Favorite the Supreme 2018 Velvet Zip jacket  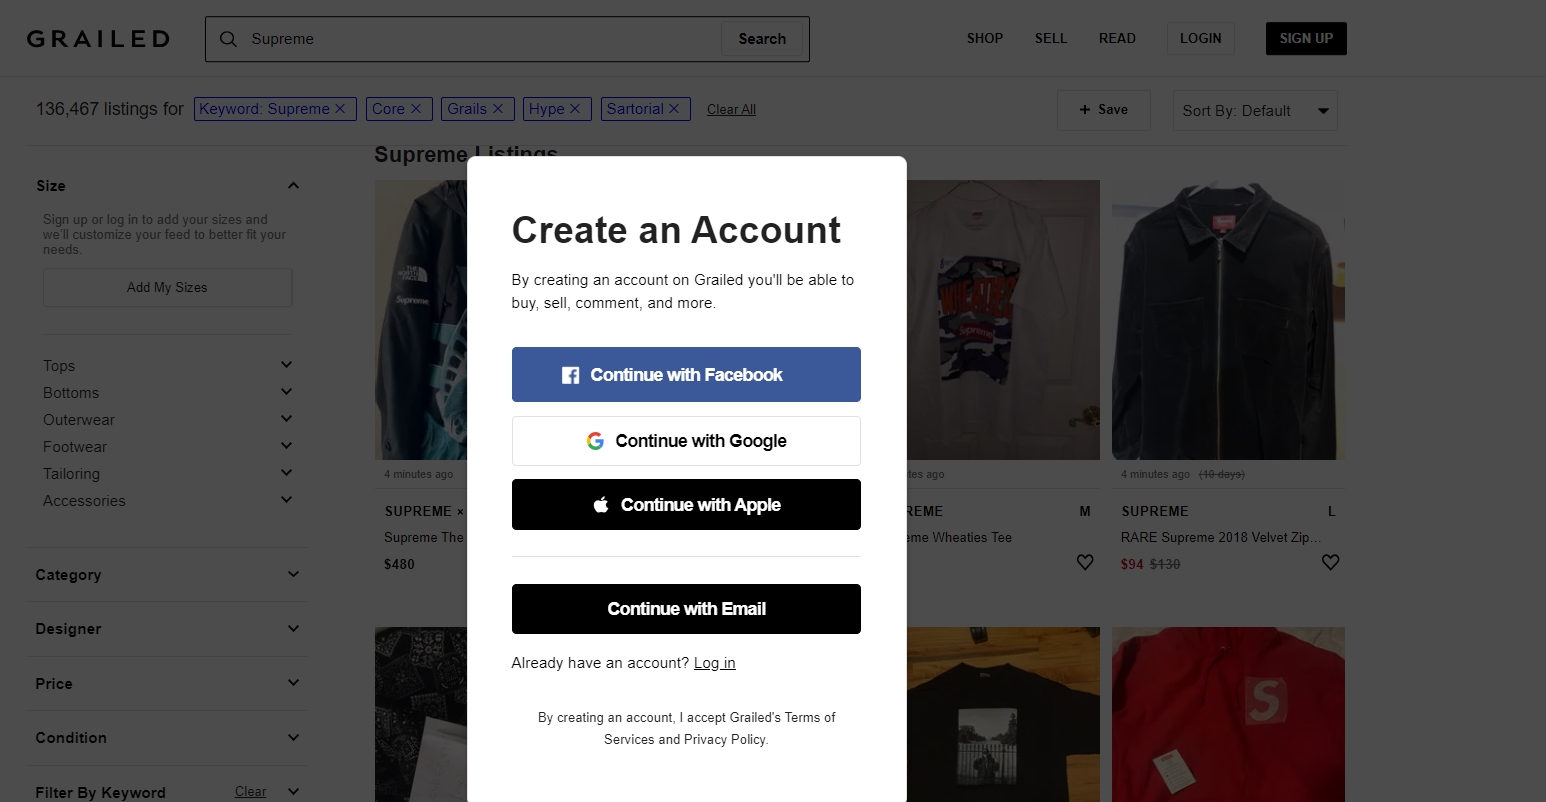(1331, 562)
